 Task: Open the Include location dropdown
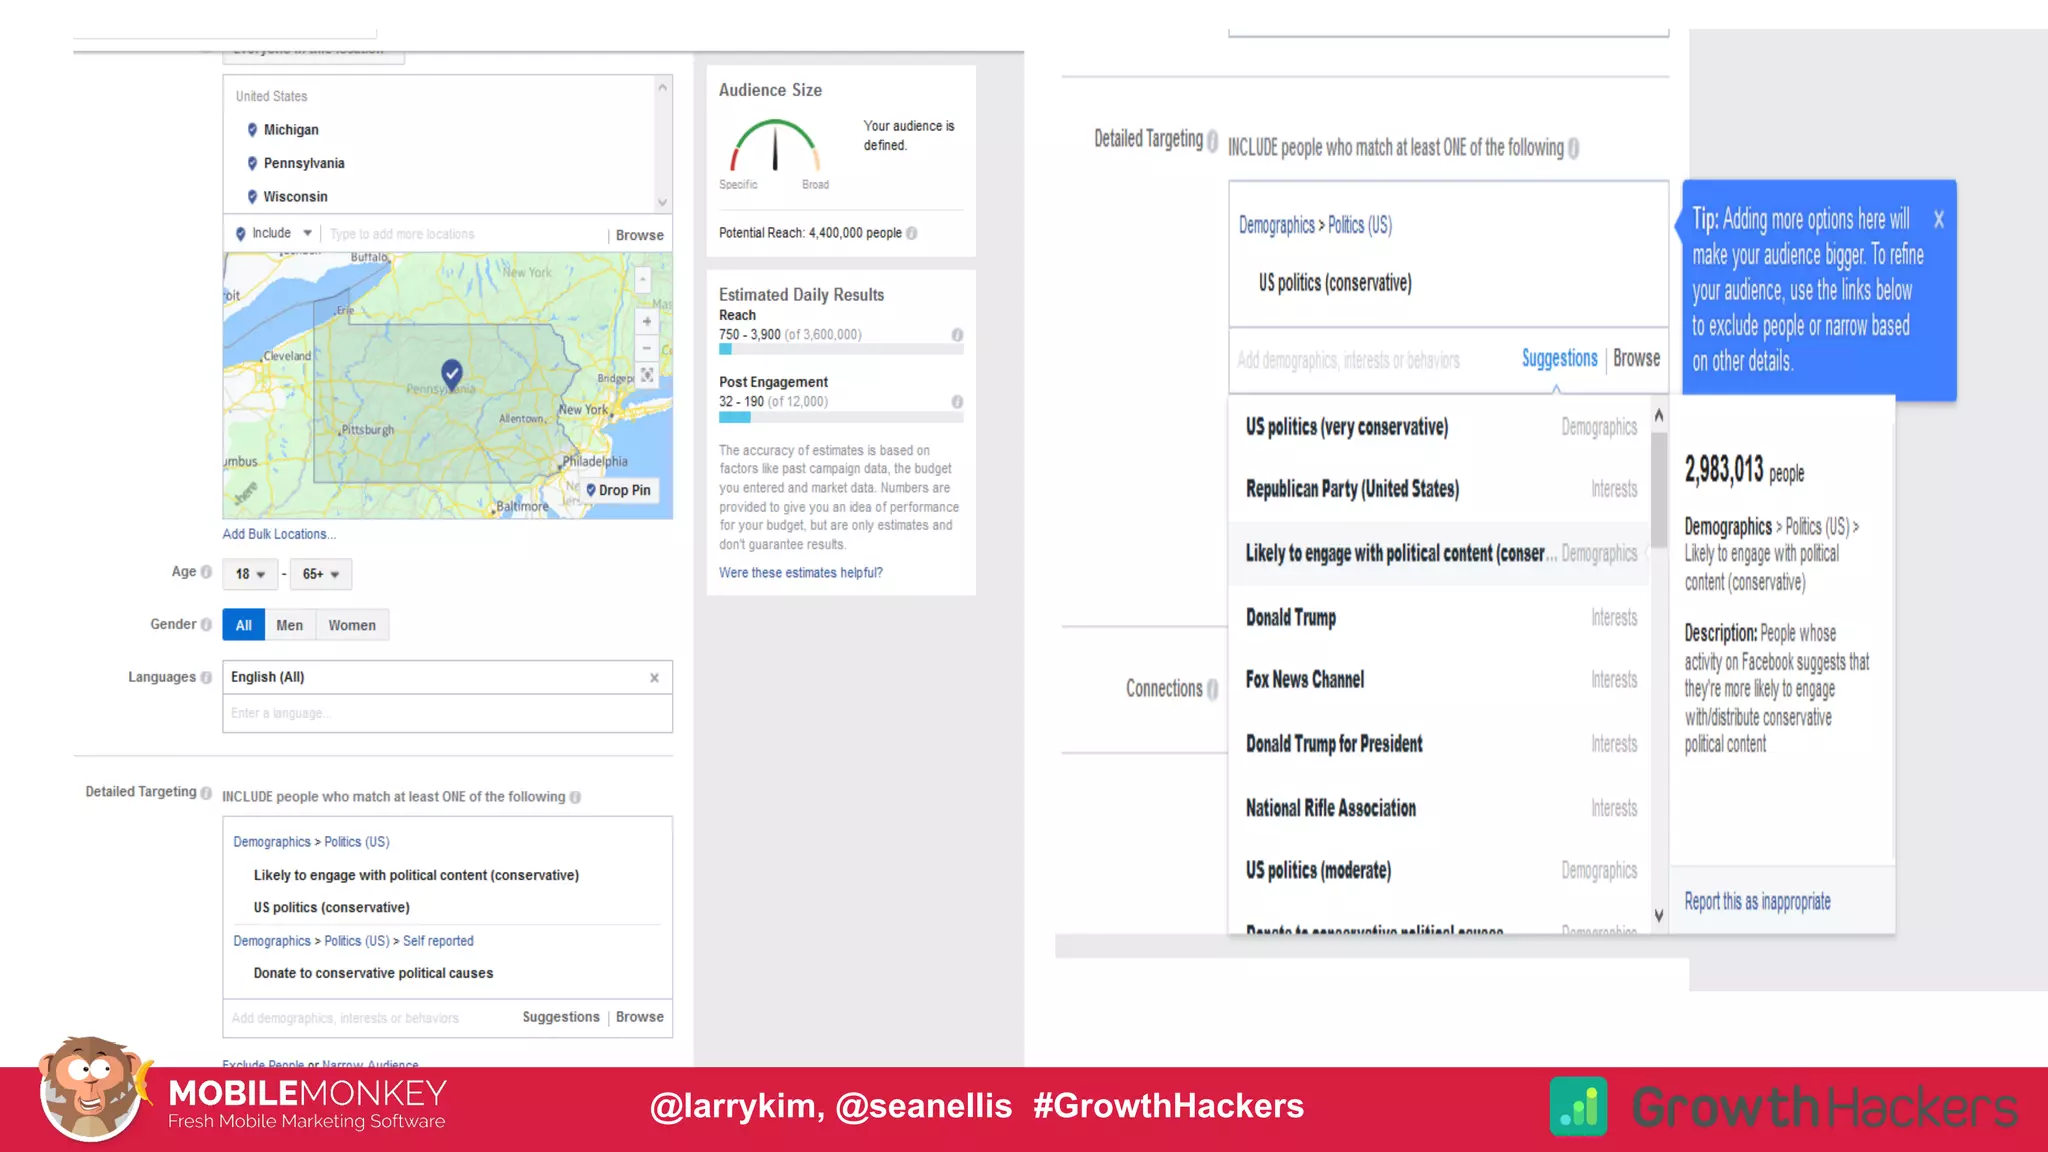click(273, 234)
